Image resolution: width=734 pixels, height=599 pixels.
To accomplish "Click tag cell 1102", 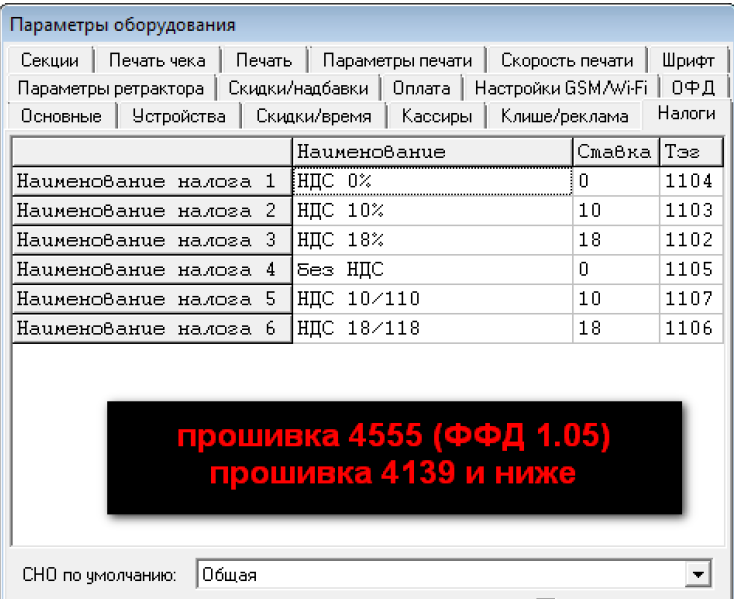I will pos(691,240).
